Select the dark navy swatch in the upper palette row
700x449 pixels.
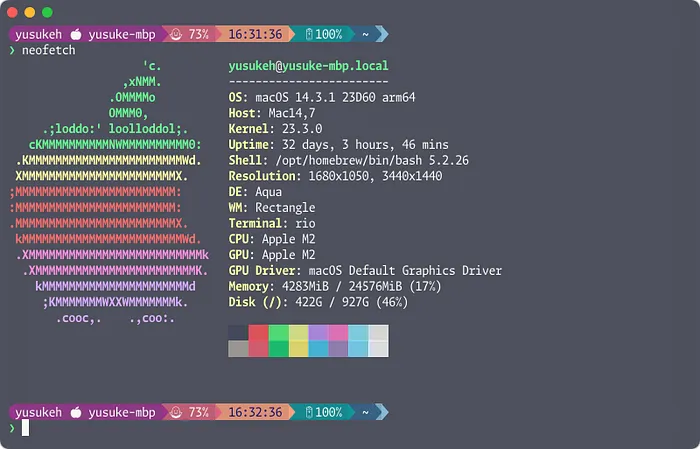[x=238, y=333]
